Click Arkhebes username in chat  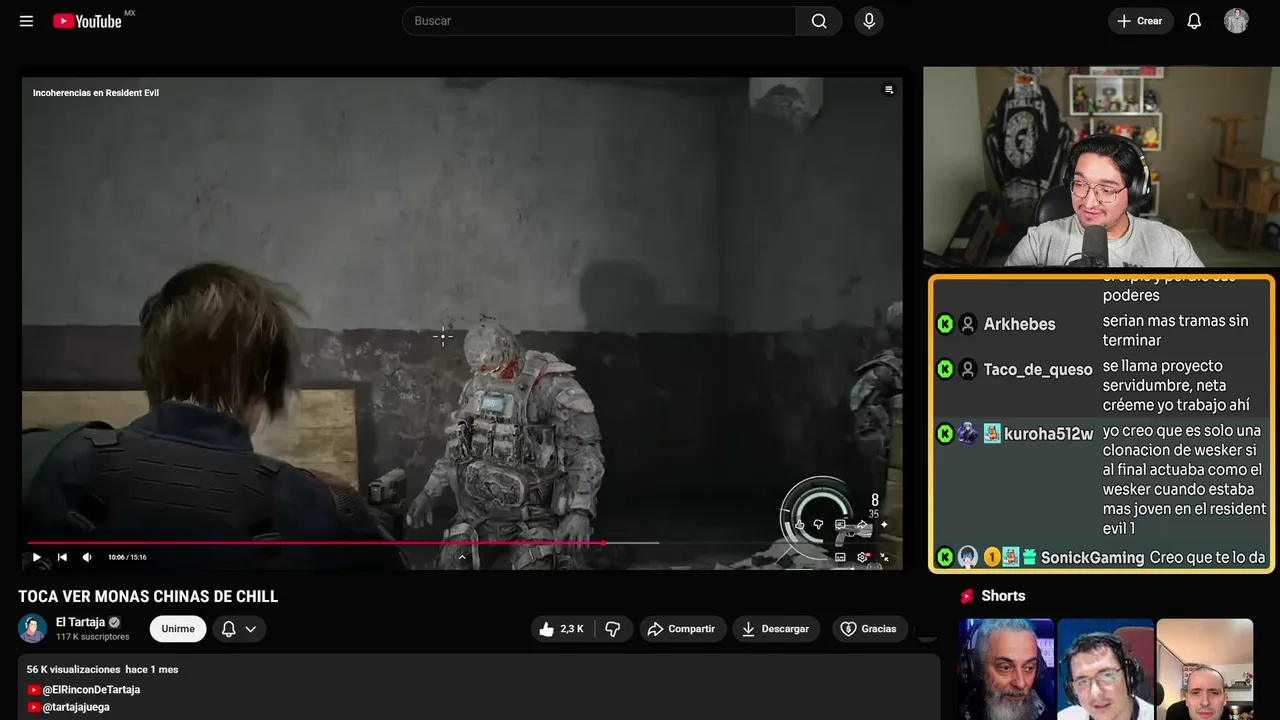click(1019, 324)
